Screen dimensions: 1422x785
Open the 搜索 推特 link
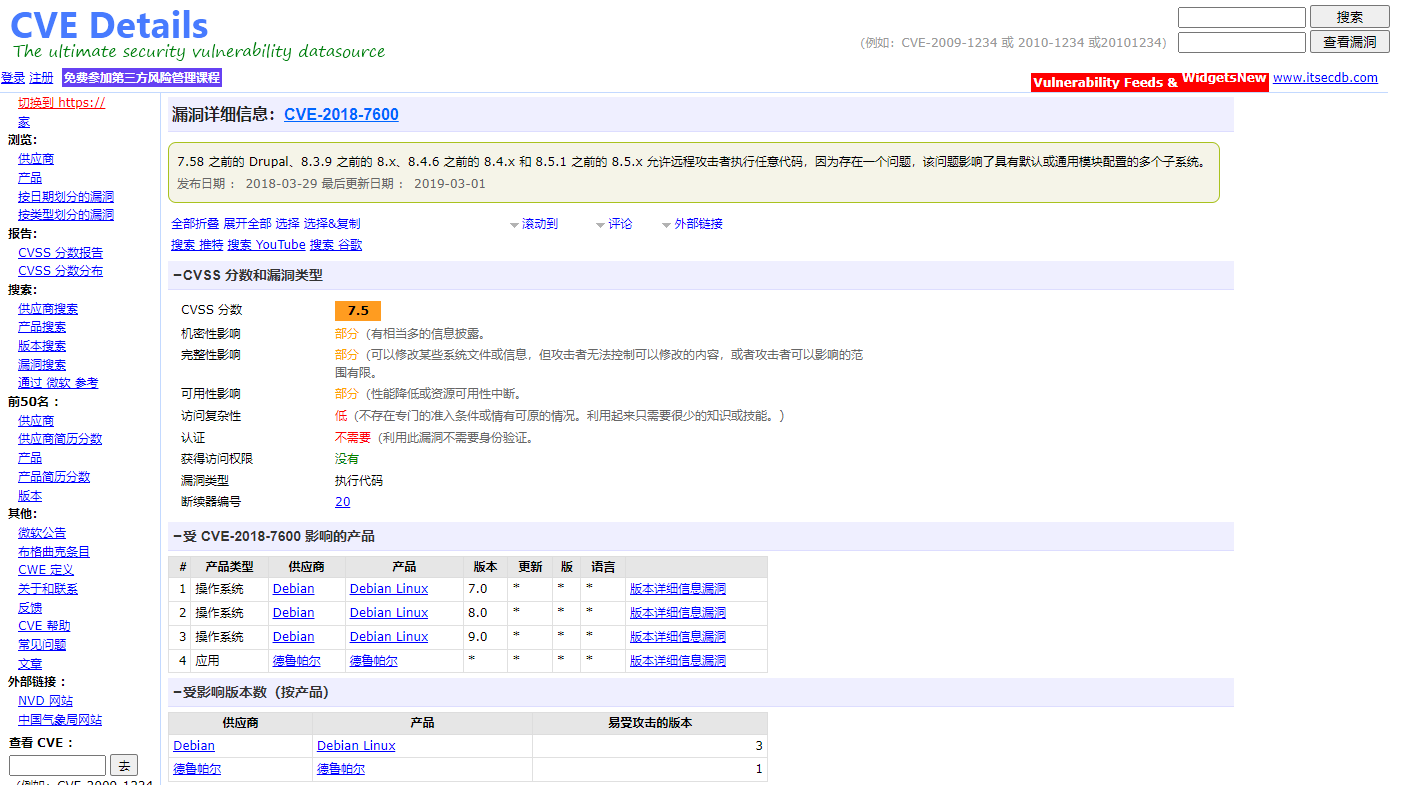[x=197, y=245]
